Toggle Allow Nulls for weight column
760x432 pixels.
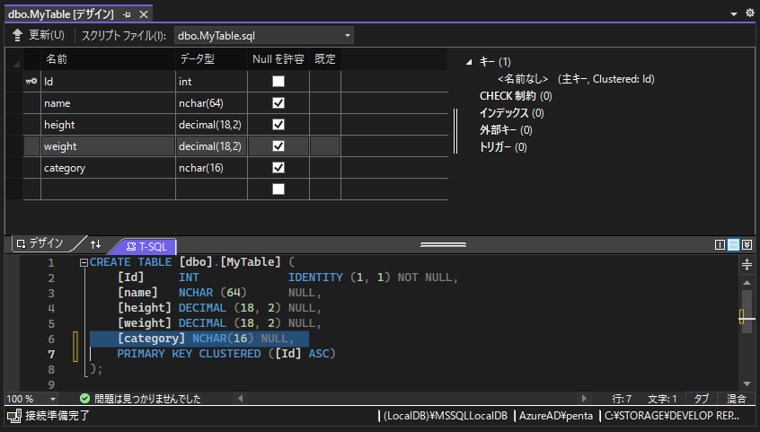click(x=278, y=146)
